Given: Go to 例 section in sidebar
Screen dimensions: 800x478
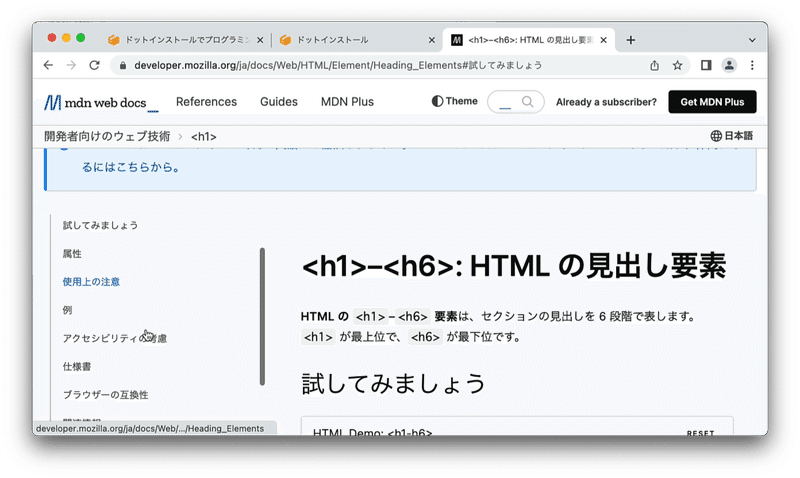Looking at the screenshot, I should click(67, 310).
